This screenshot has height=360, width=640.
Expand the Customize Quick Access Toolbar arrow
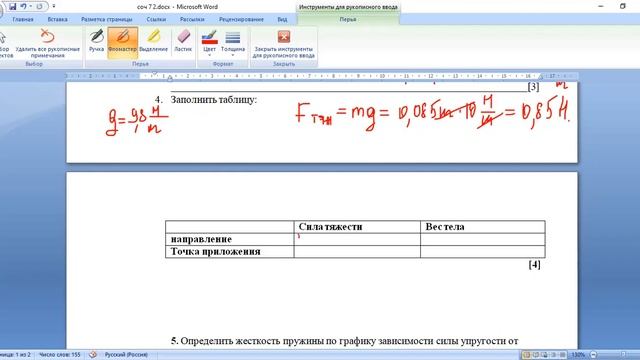tap(54, 7)
